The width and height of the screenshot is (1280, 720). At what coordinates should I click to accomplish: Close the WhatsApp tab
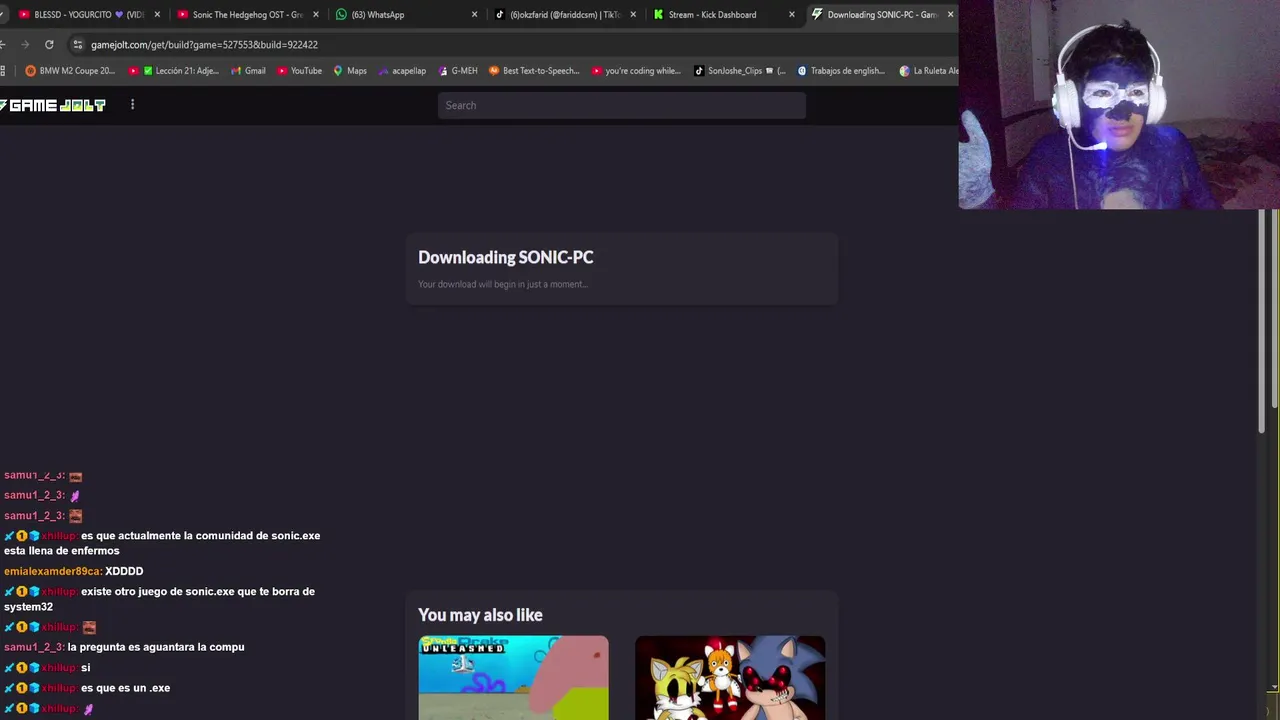[x=474, y=15]
